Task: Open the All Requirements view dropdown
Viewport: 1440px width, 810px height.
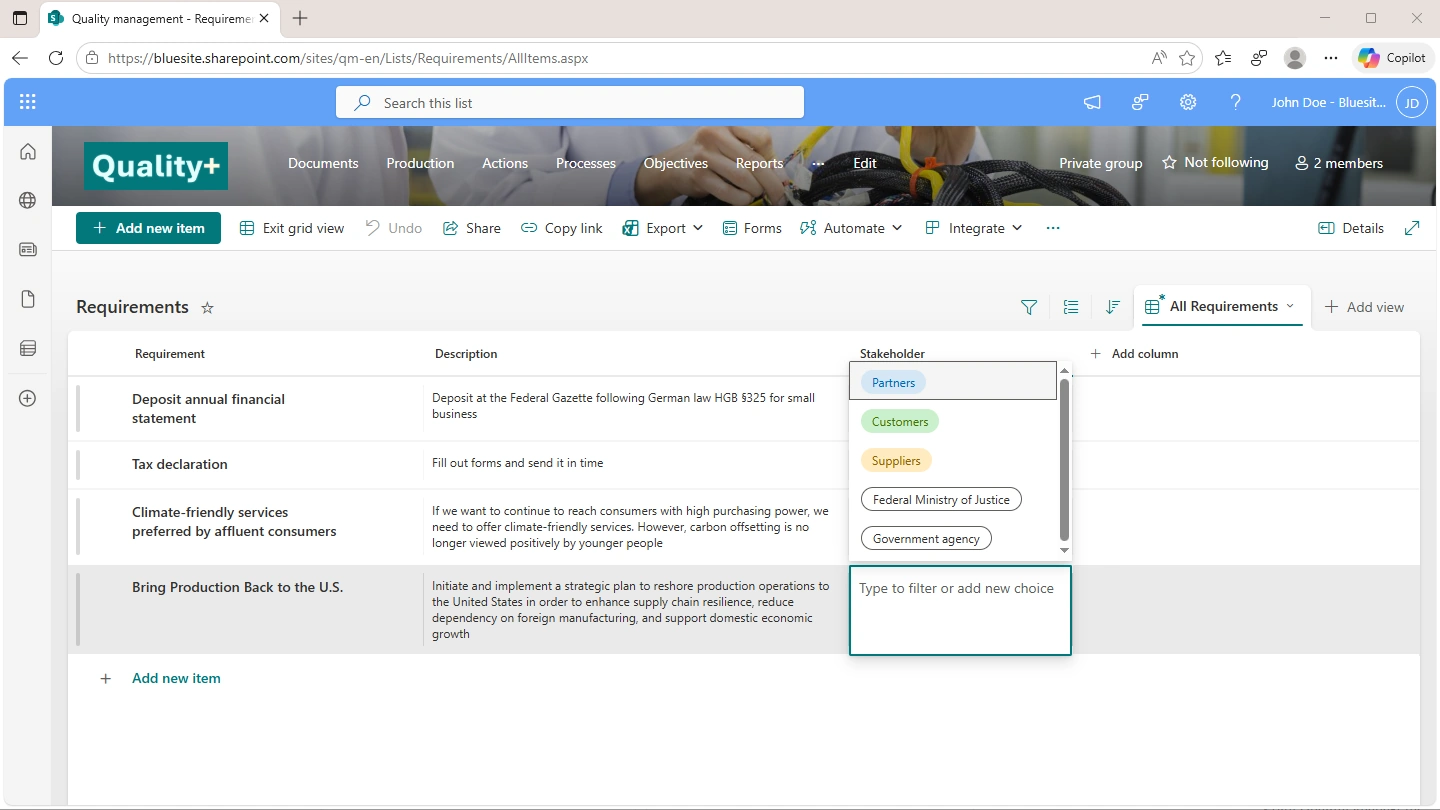Action: point(1221,307)
